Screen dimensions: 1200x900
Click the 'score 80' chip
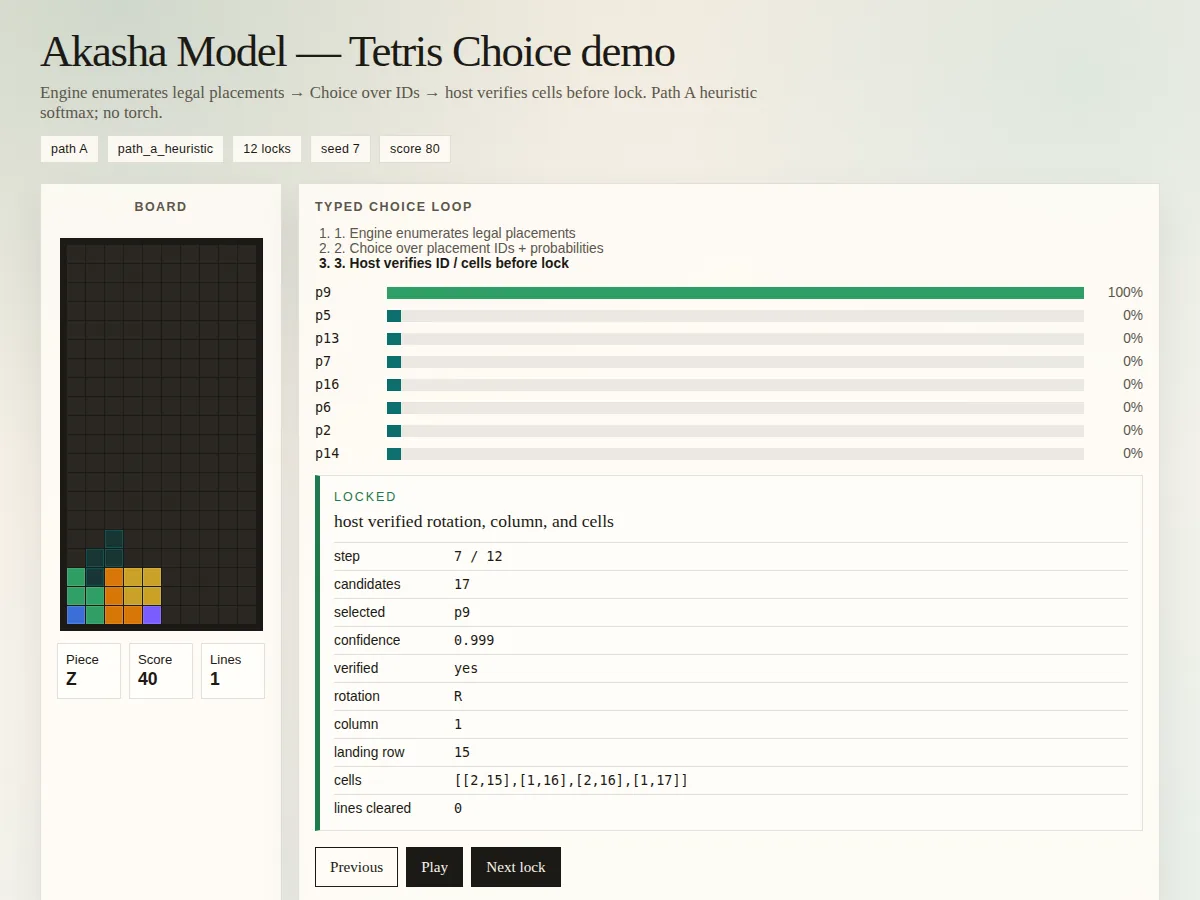pos(415,149)
